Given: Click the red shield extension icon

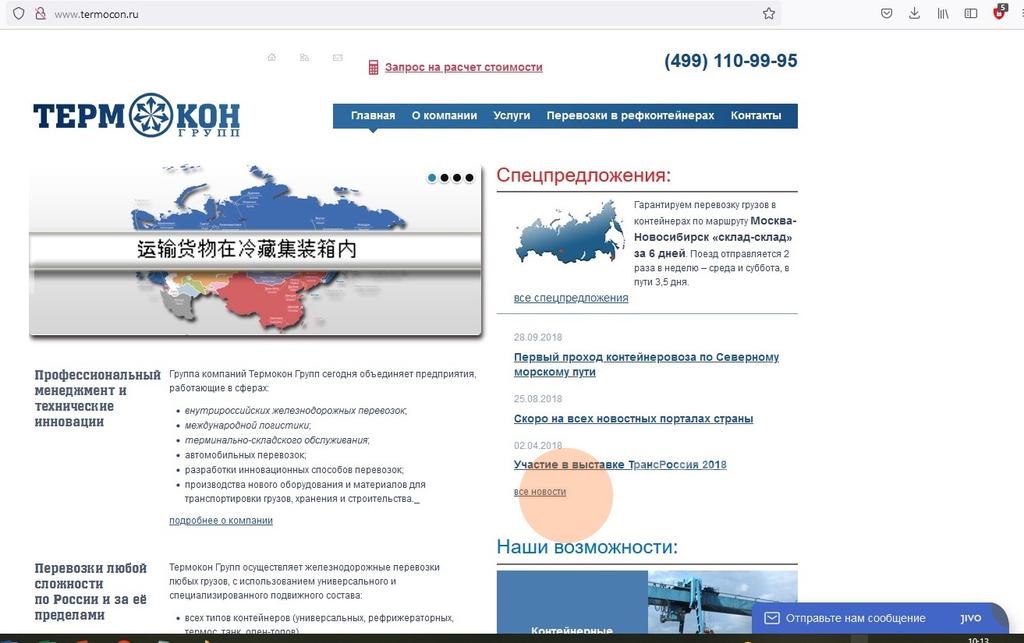Looking at the screenshot, I should (999, 13).
